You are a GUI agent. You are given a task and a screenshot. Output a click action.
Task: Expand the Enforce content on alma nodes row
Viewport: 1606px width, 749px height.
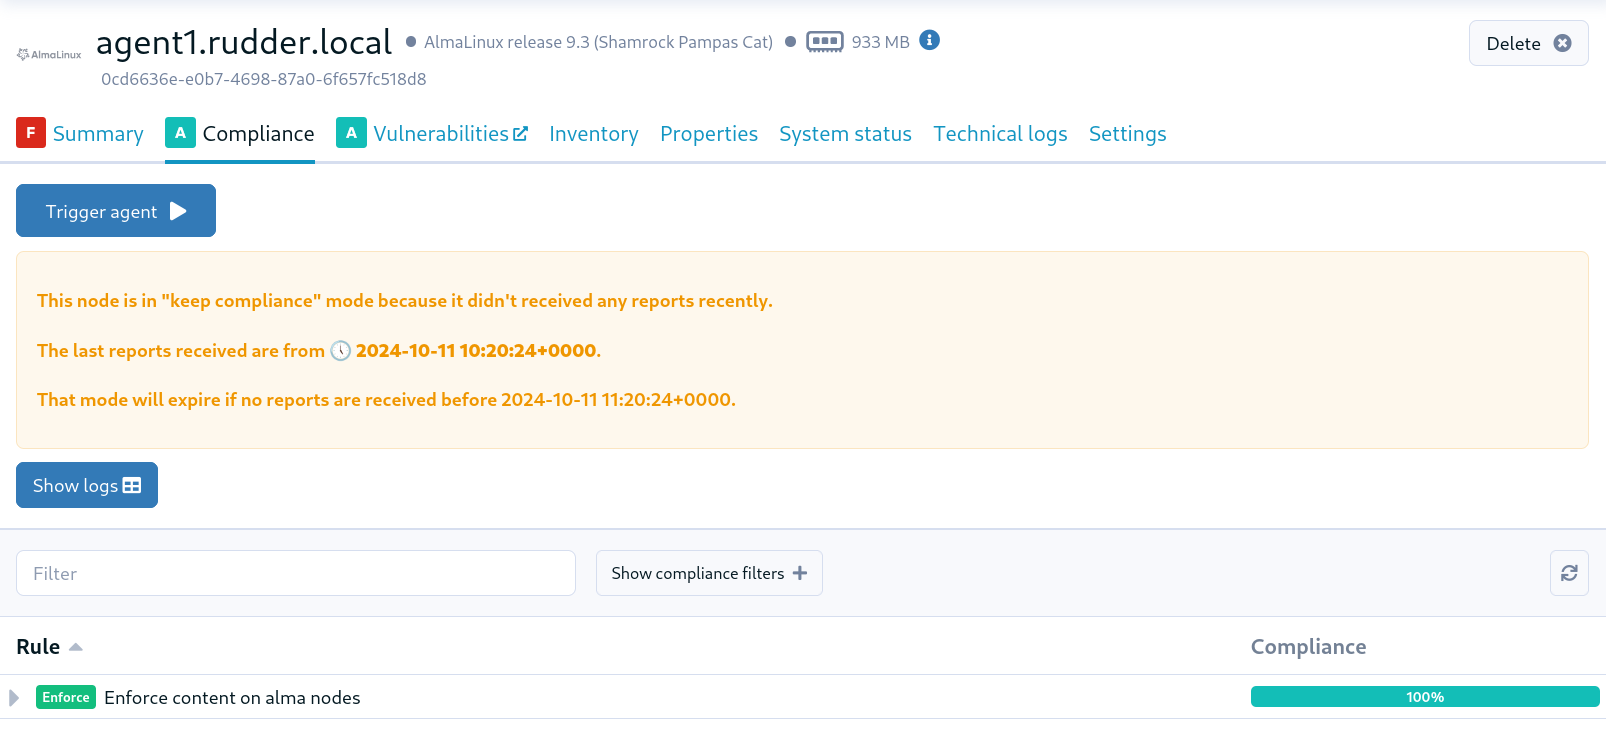[x=14, y=697]
